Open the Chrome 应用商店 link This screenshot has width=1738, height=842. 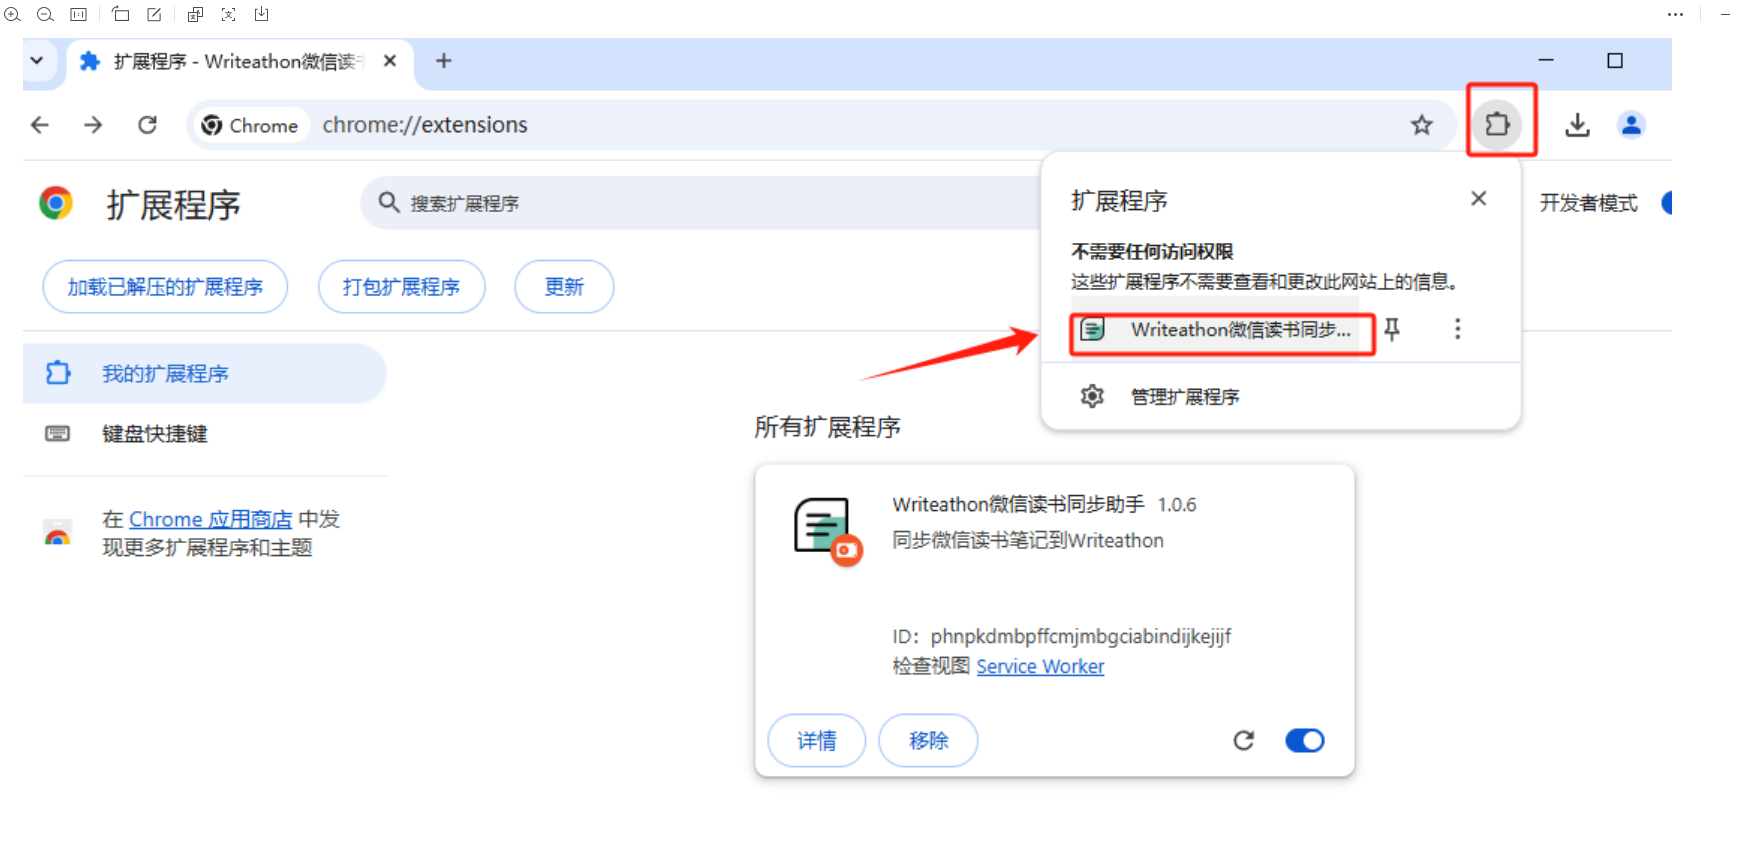[x=210, y=519]
